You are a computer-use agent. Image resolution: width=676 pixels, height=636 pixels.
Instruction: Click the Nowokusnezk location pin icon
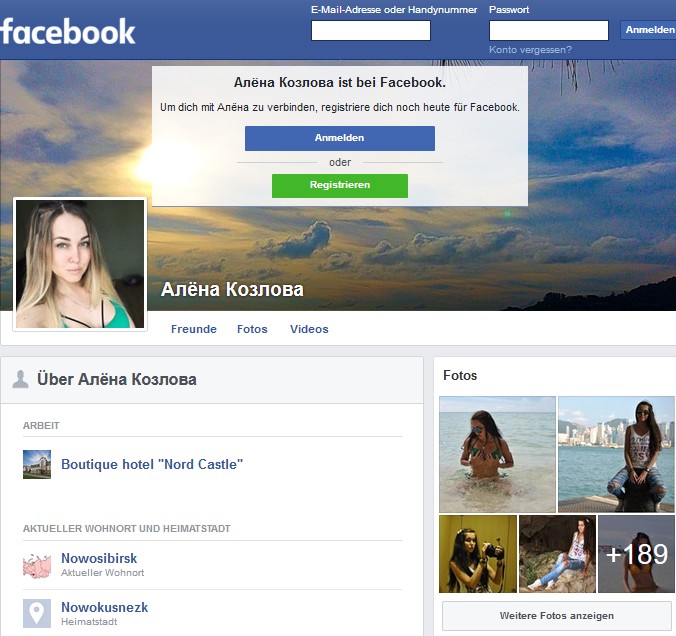37,613
